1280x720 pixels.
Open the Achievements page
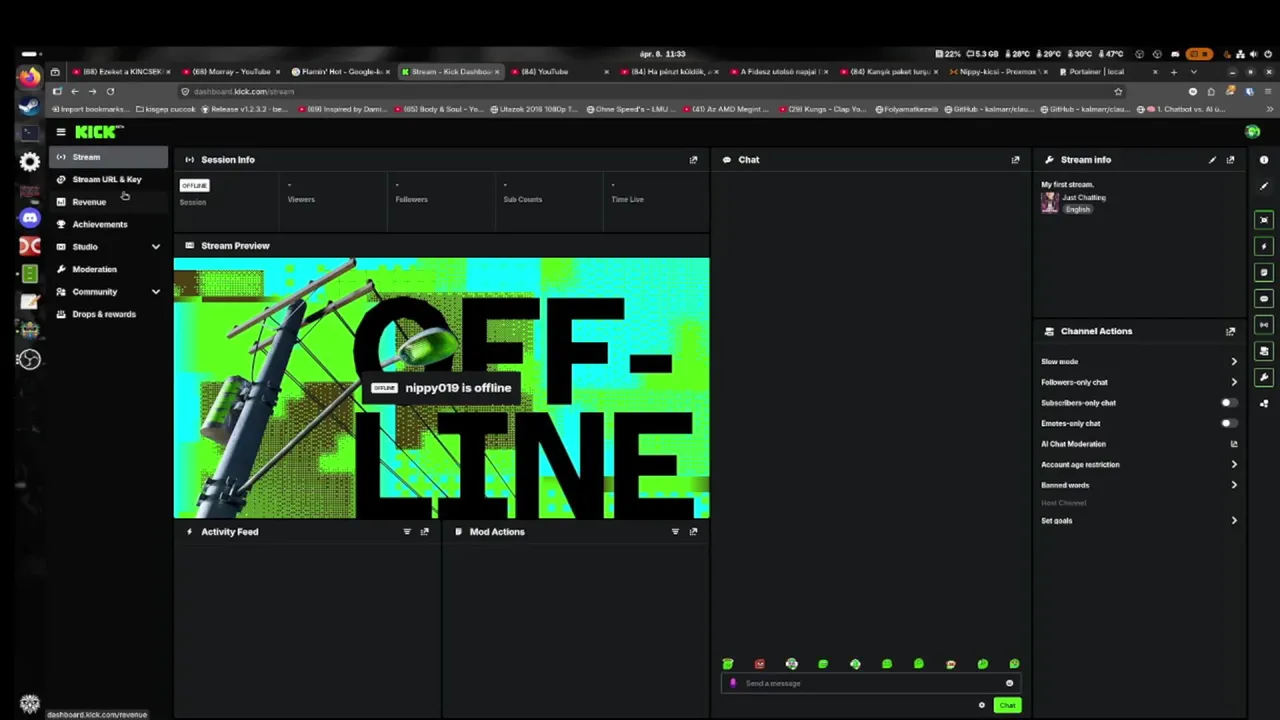tap(108, 225)
